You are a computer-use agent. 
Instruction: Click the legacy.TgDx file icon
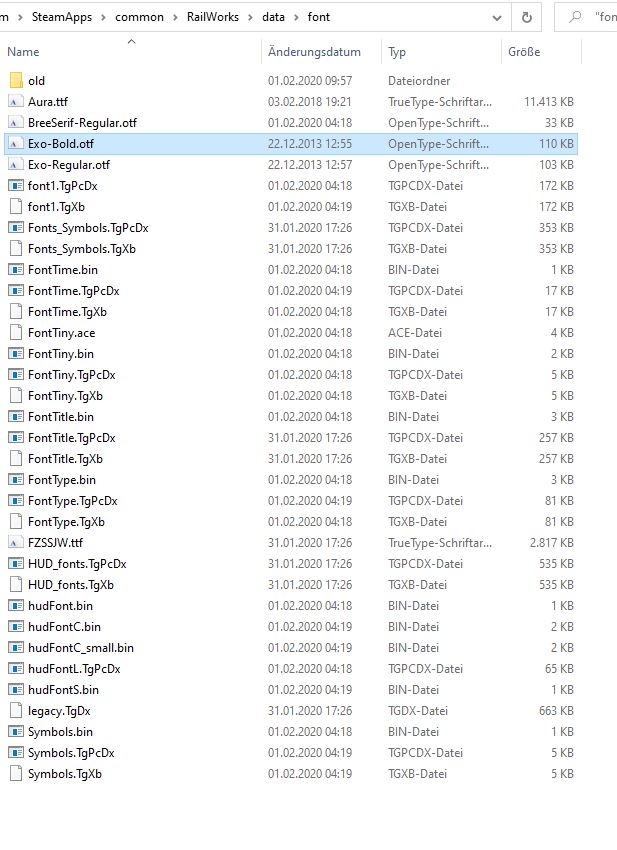pos(16,711)
